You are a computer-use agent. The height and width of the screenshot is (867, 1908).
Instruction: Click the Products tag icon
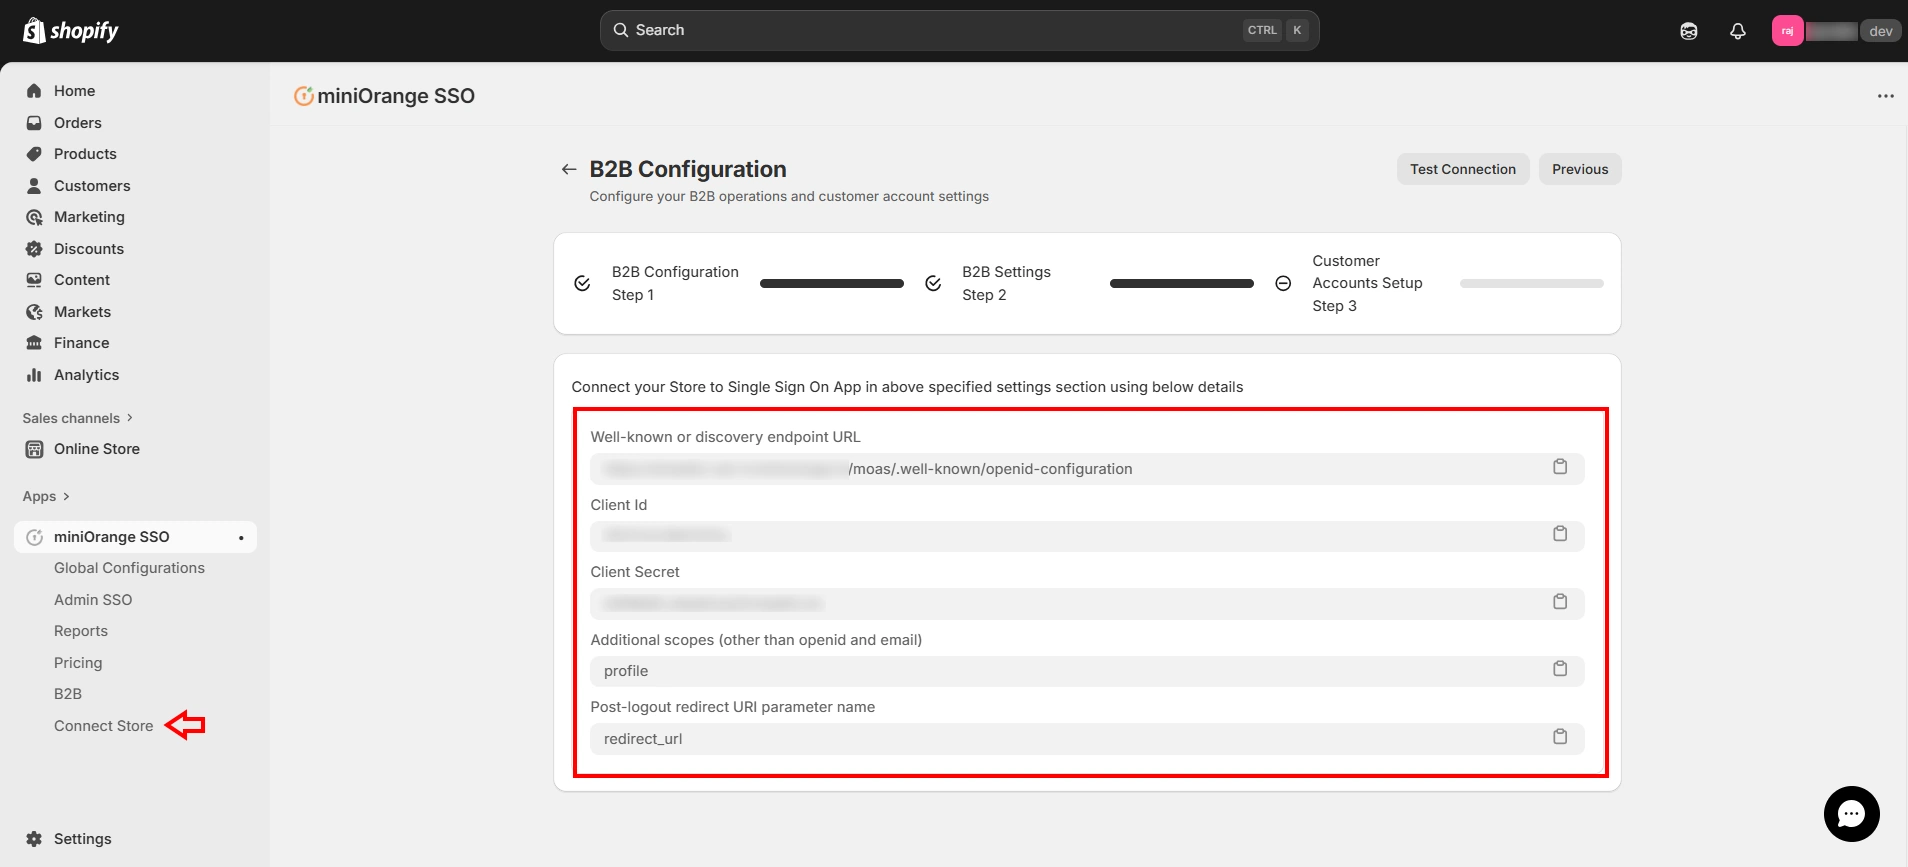34,154
